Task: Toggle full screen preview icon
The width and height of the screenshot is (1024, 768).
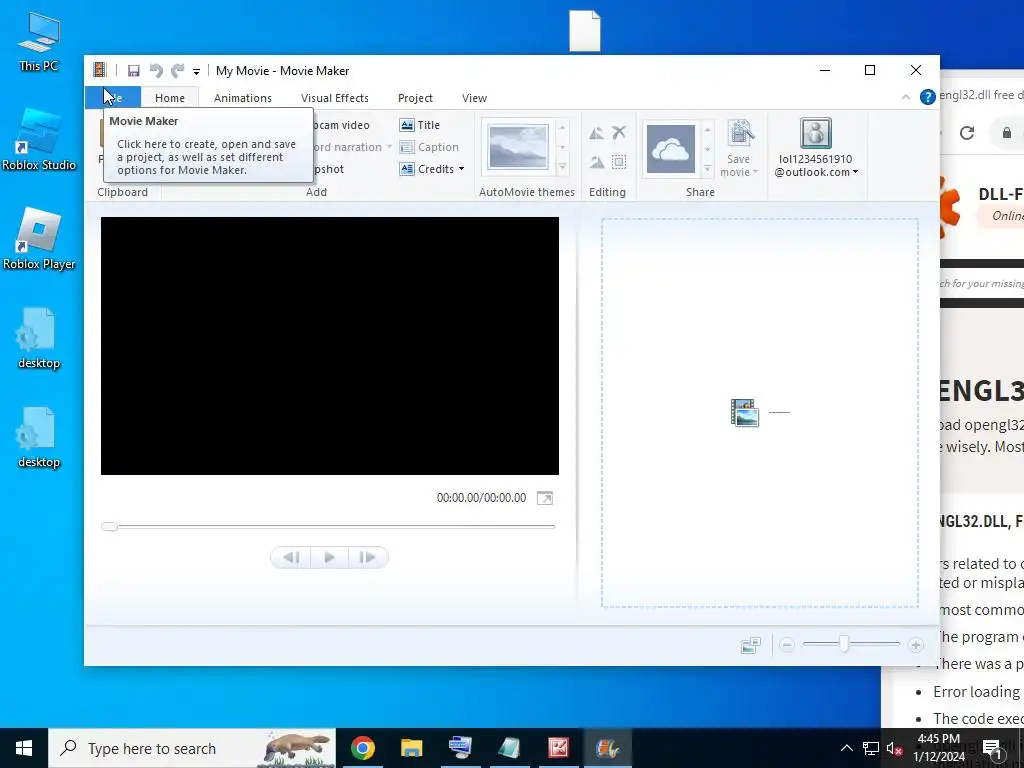Action: (x=545, y=498)
